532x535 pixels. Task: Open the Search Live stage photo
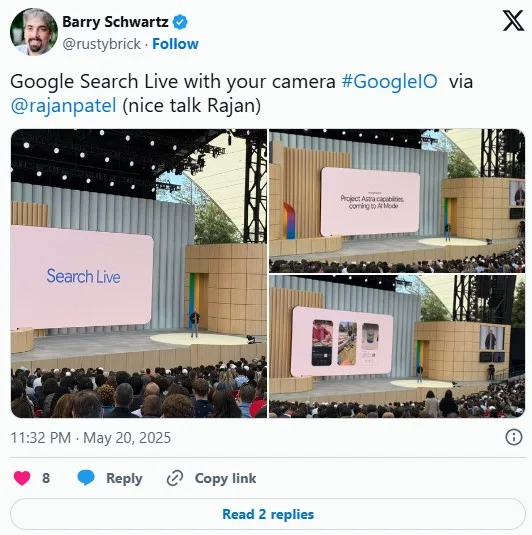[x=139, y=273]
